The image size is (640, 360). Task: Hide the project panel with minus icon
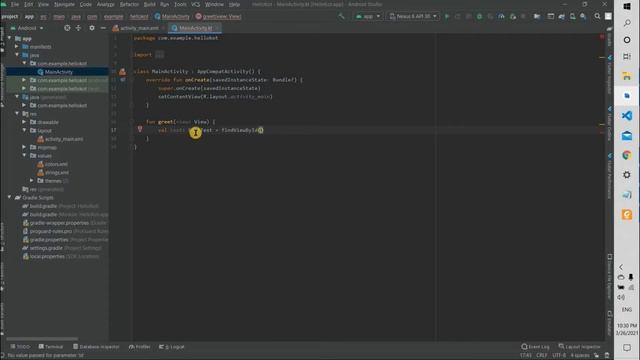103,28
